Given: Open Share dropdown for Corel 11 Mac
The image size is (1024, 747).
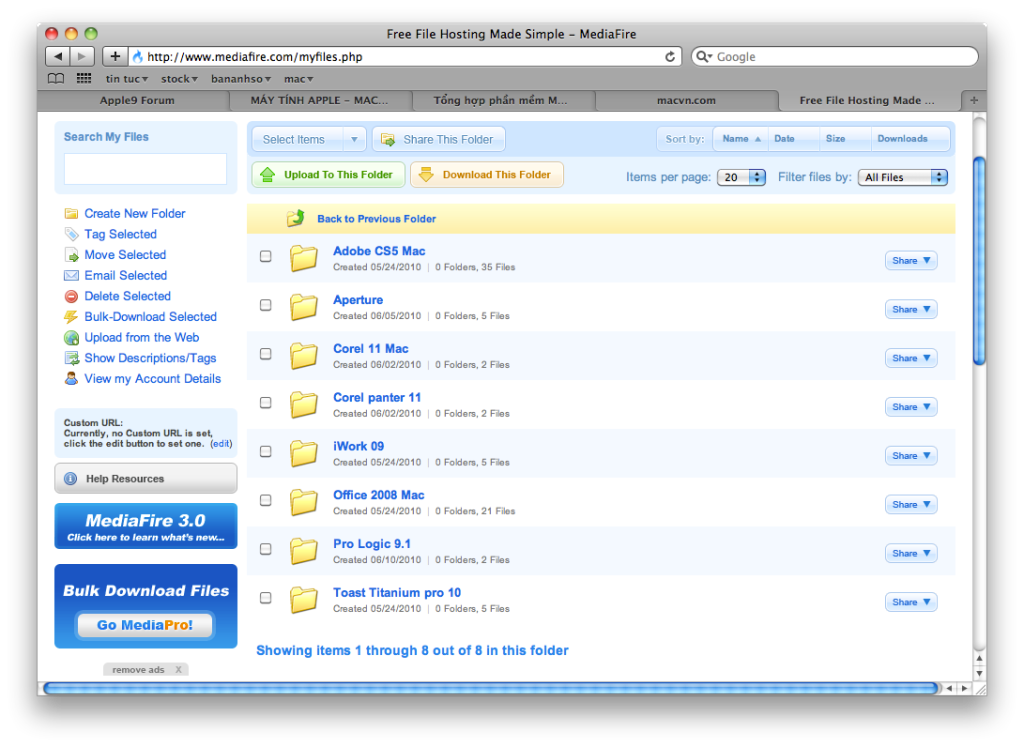Looking at the screenshot, I should point(911,358).
